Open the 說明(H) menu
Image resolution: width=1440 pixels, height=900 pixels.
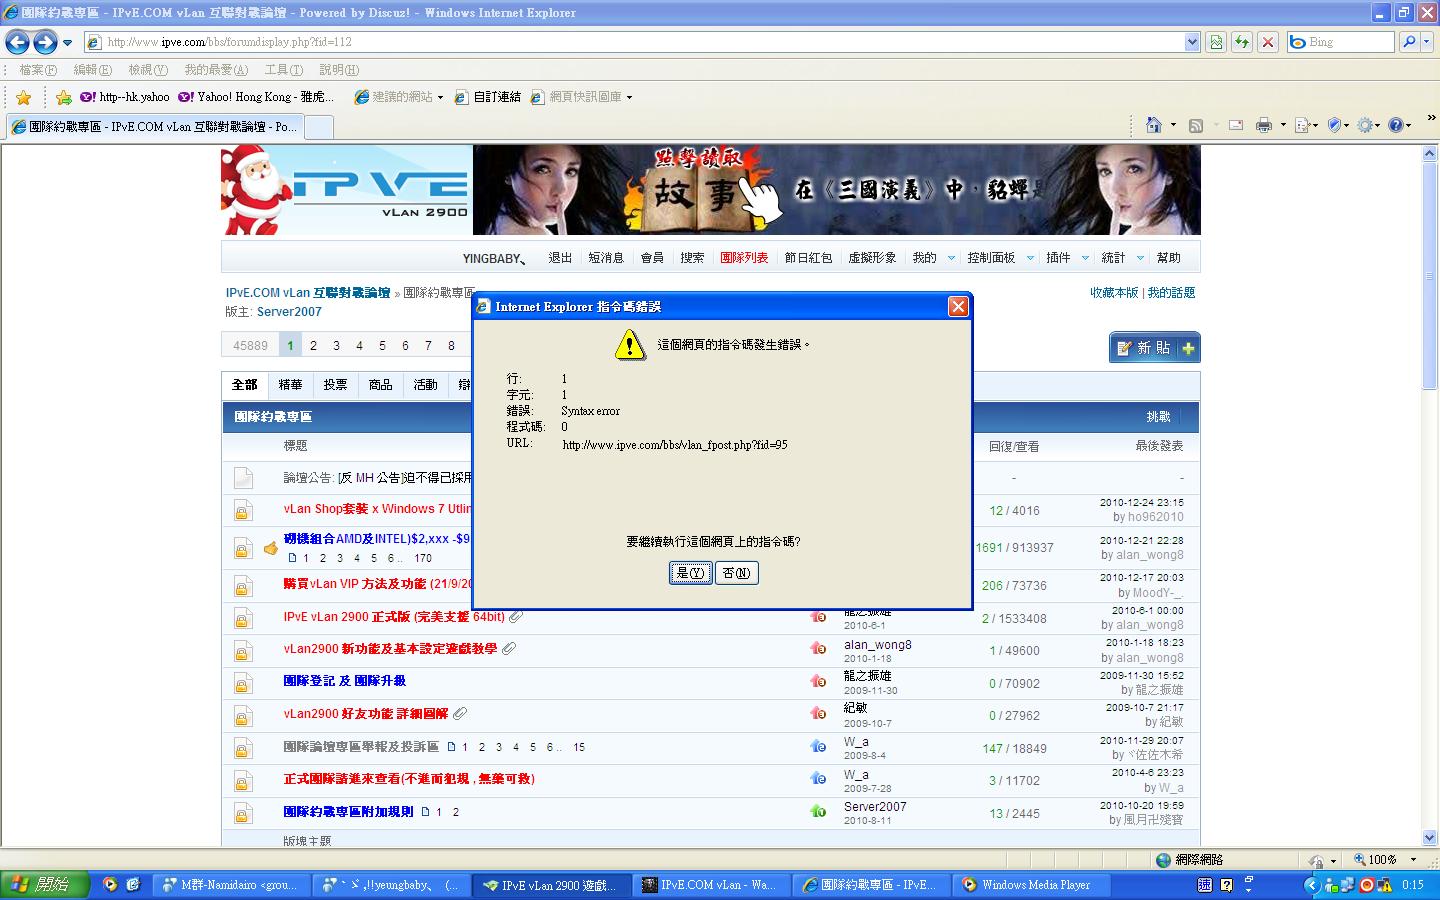339,70
